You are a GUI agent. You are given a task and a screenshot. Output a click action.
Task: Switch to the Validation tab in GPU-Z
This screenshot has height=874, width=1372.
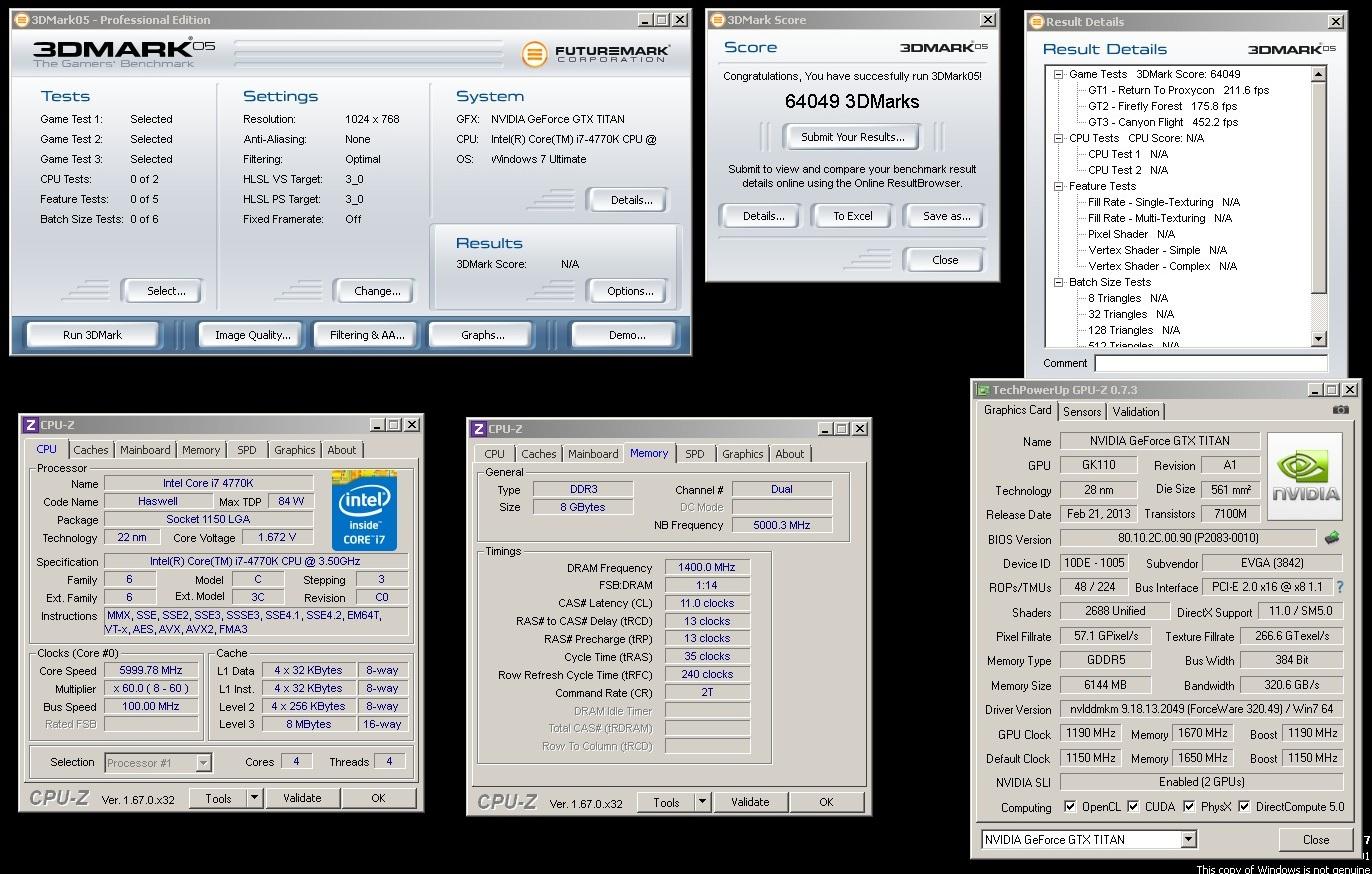(x=1136, y=412)
